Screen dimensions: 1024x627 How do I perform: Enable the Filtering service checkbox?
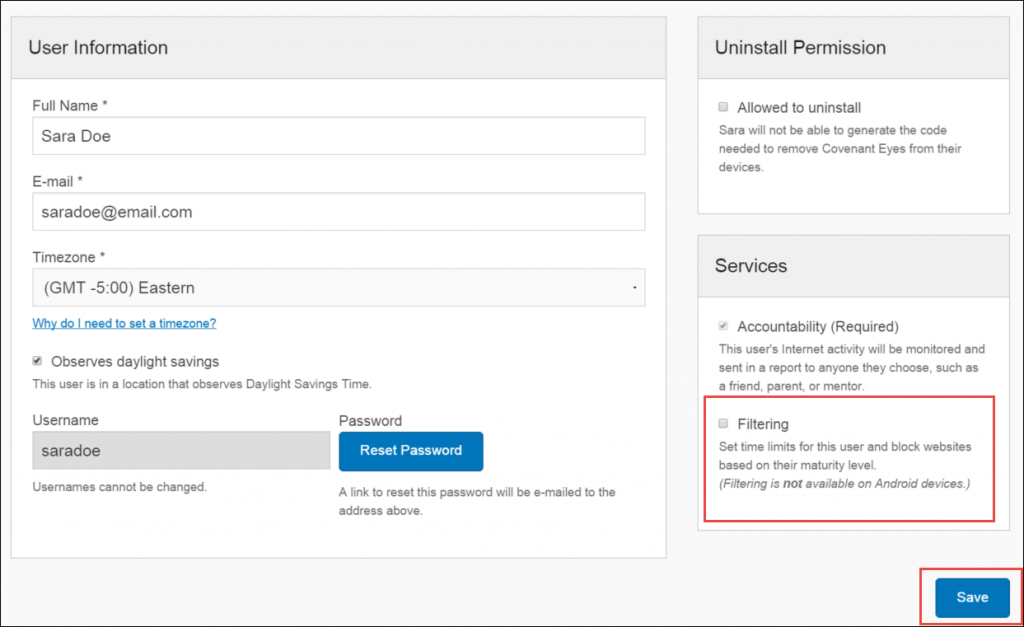coord(723,424)
